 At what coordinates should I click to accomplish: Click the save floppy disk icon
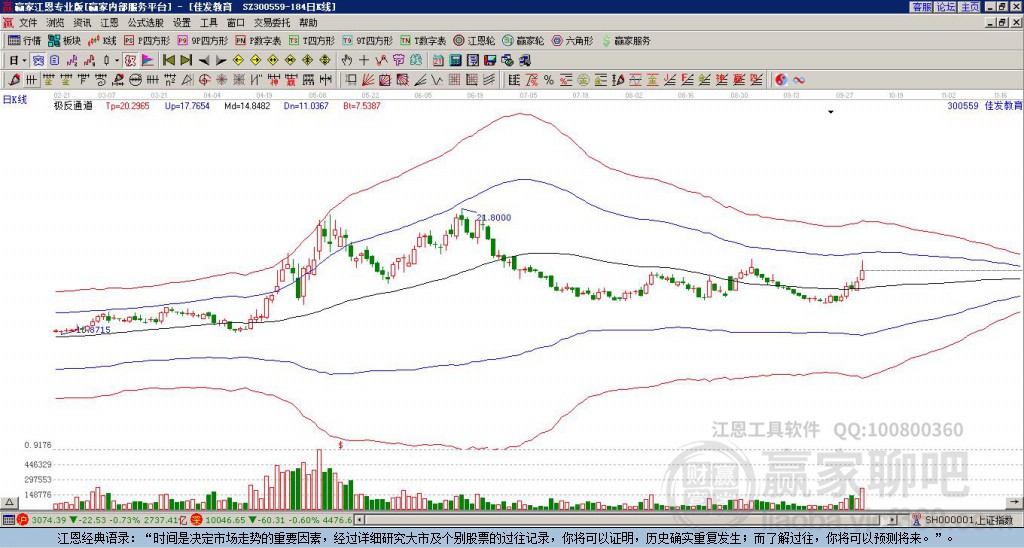[x=490, y=61]
